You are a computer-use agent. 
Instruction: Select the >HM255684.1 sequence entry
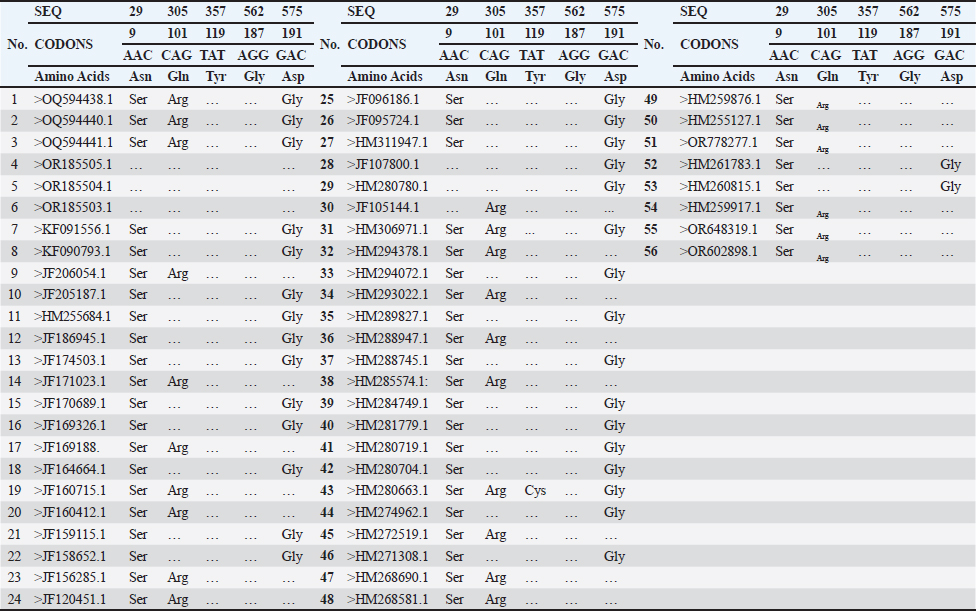[73, 317]
